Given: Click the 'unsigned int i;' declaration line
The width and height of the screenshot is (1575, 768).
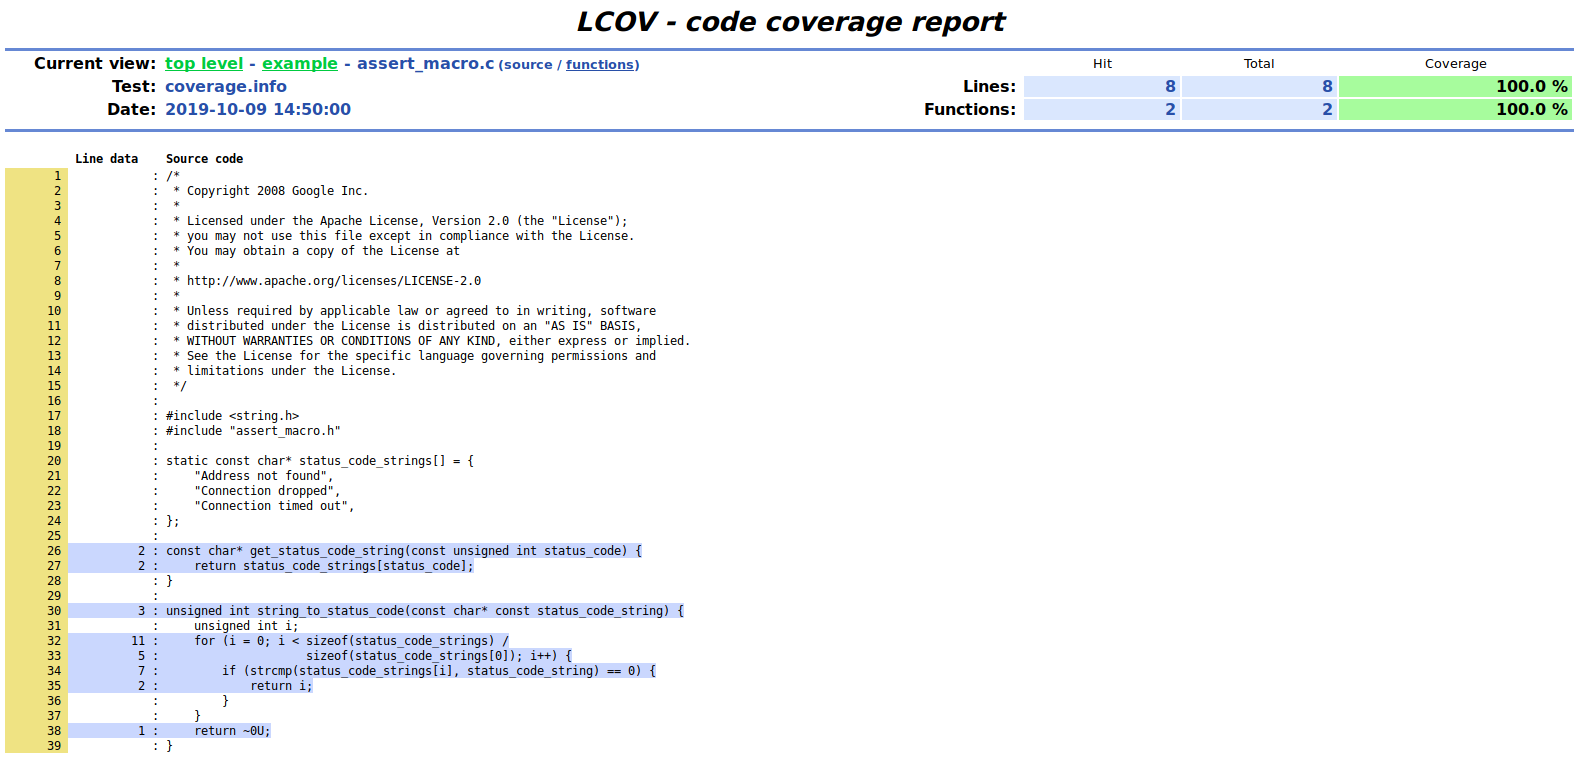Looking at the screenshot, I should point(246,626).
